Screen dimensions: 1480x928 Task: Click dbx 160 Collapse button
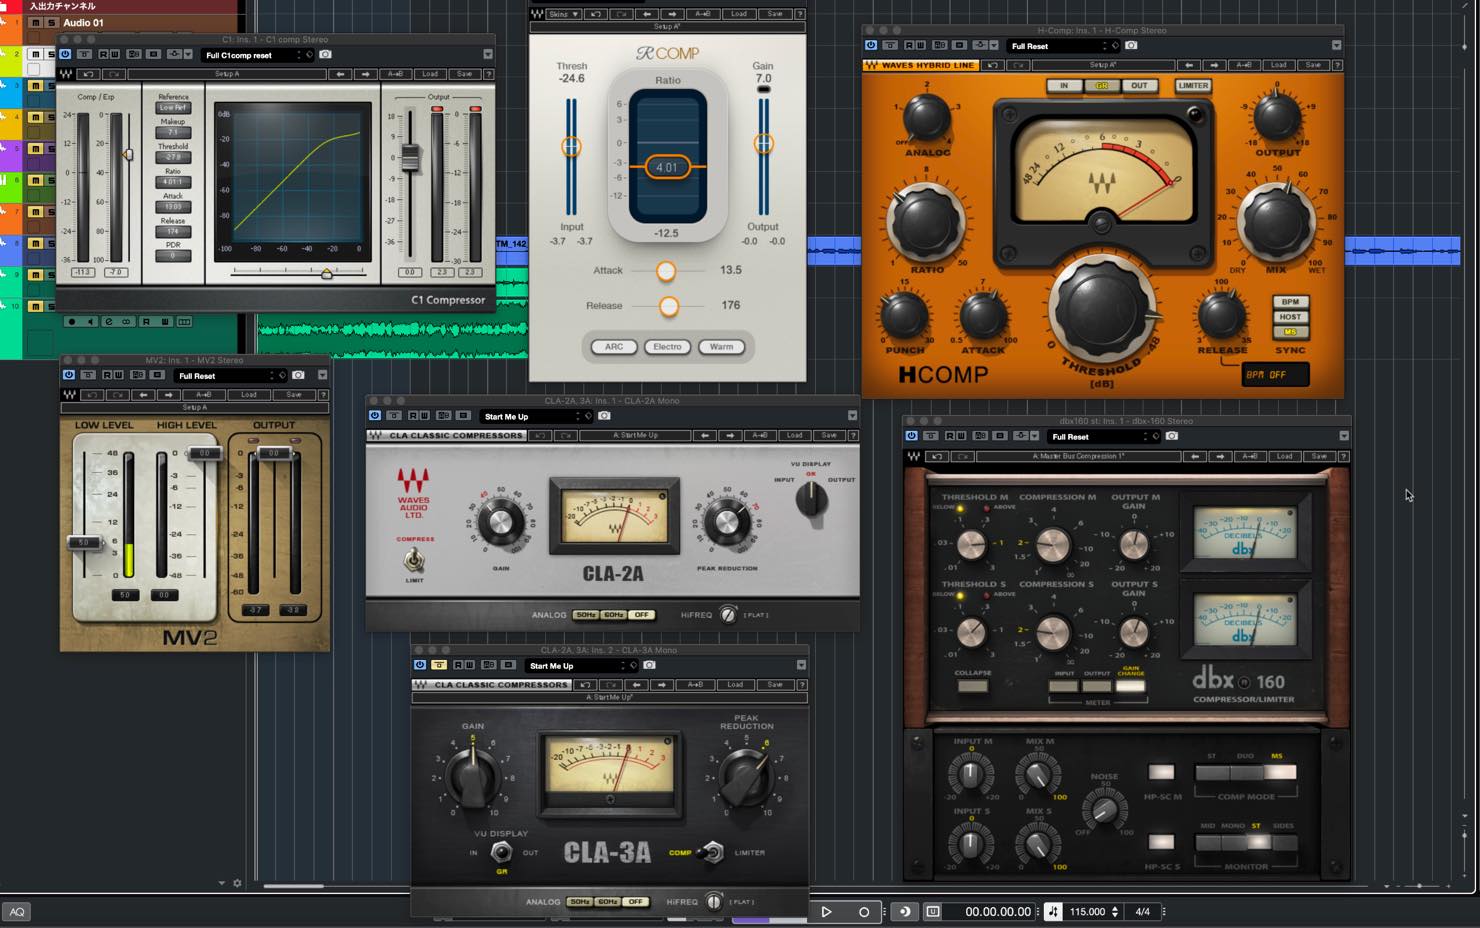[x=972, y=686]
